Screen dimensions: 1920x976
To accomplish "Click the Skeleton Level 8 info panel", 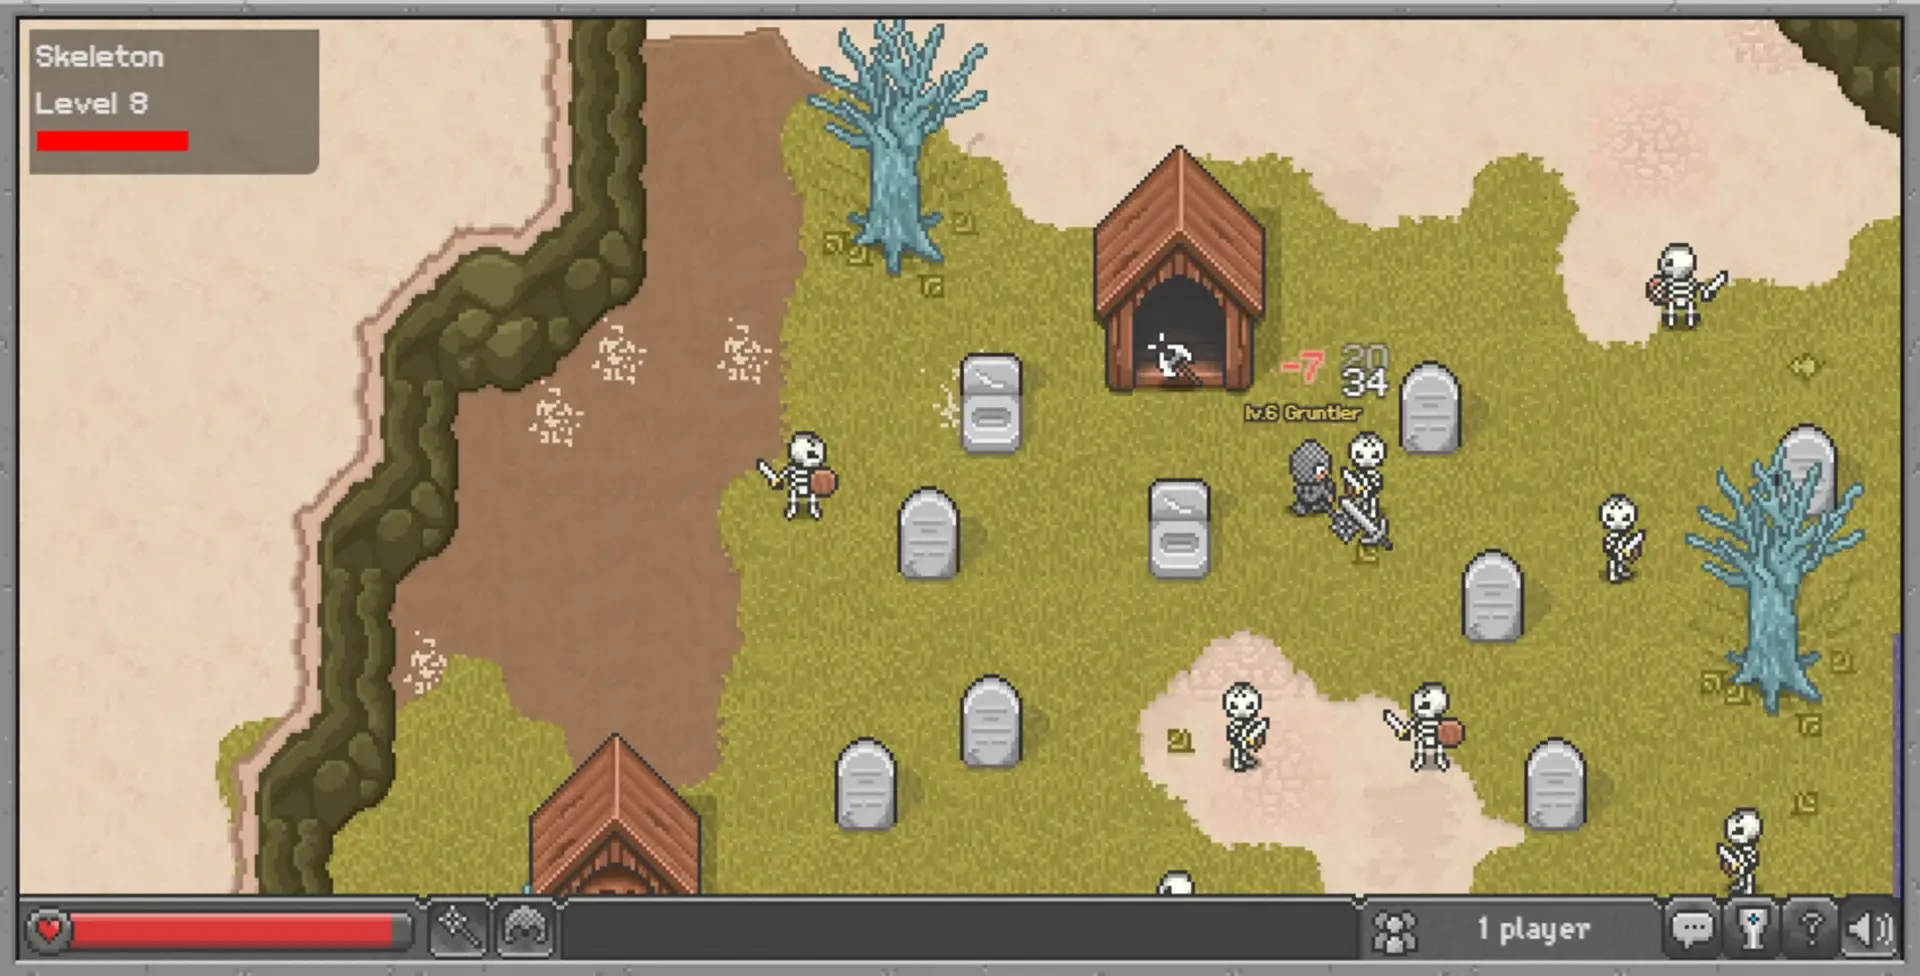I will pyautogui.click(x=170, y=95).
